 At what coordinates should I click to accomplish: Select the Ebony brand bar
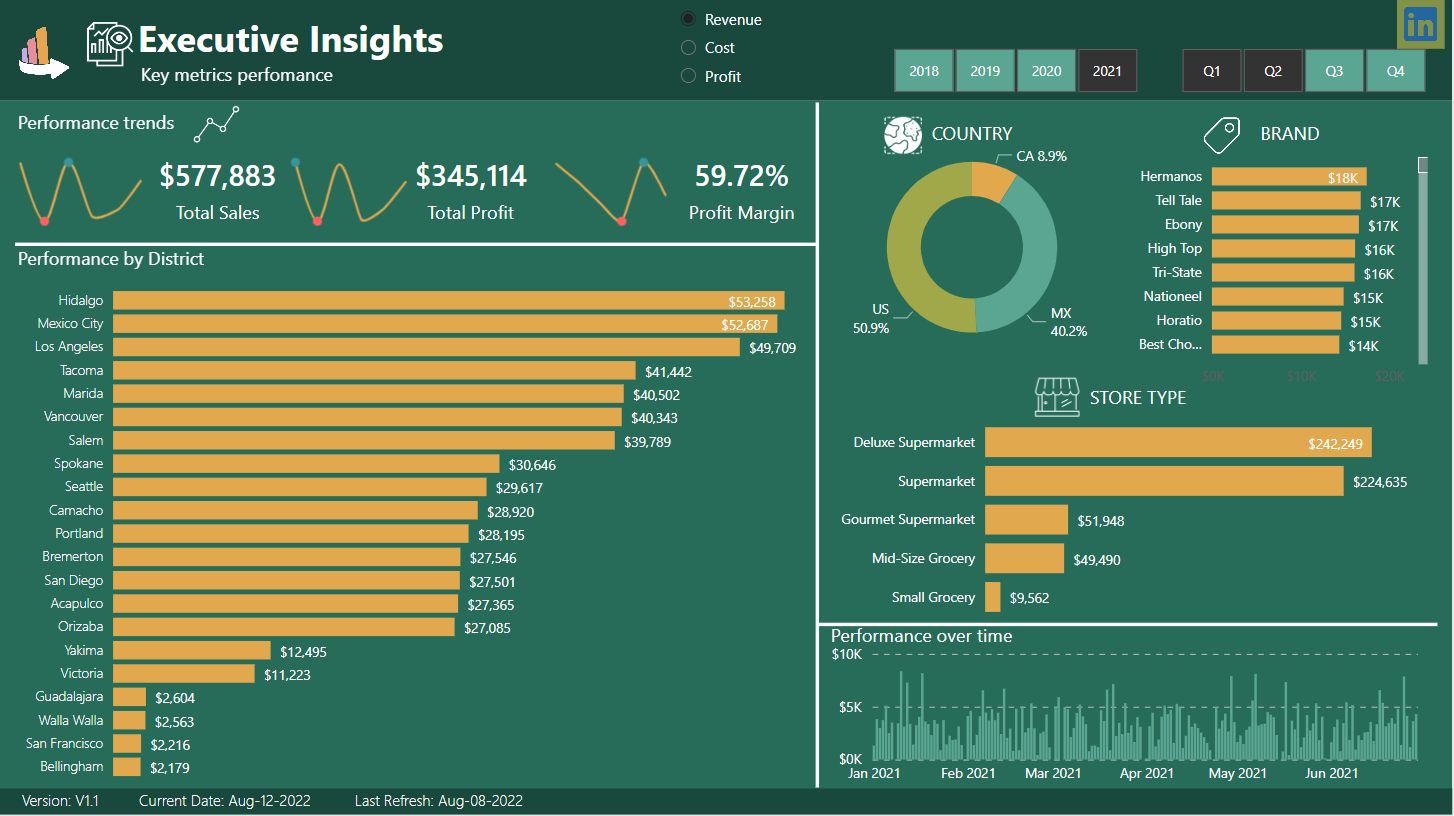[x=1285, y=224]
